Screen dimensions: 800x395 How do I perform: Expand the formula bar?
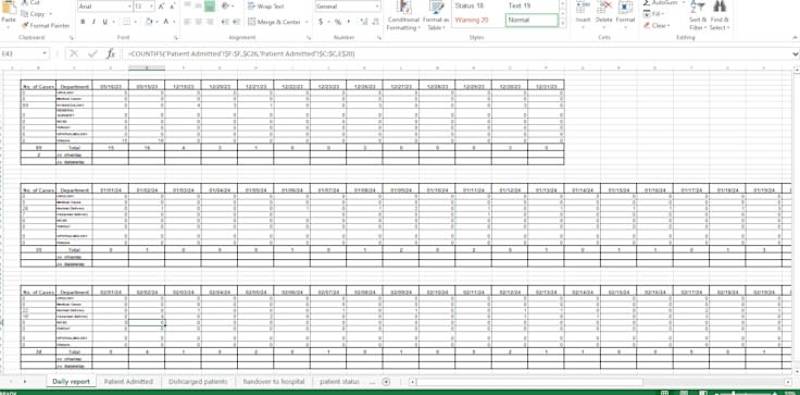click(795, 54)
